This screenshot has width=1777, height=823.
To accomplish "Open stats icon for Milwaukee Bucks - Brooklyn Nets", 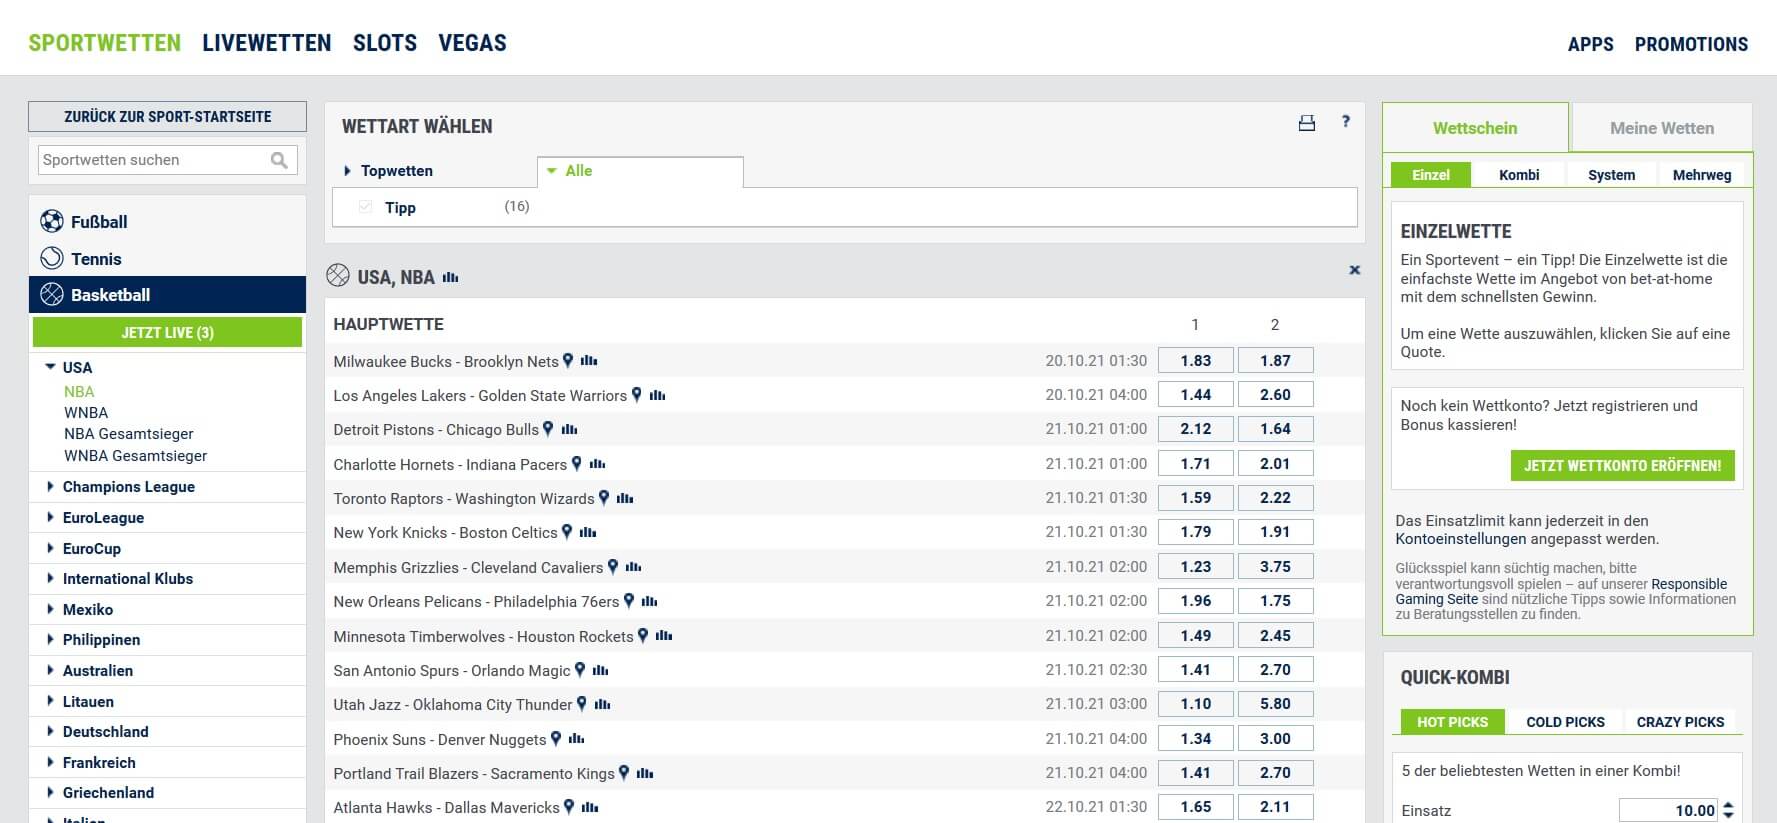I will point(589,361).
